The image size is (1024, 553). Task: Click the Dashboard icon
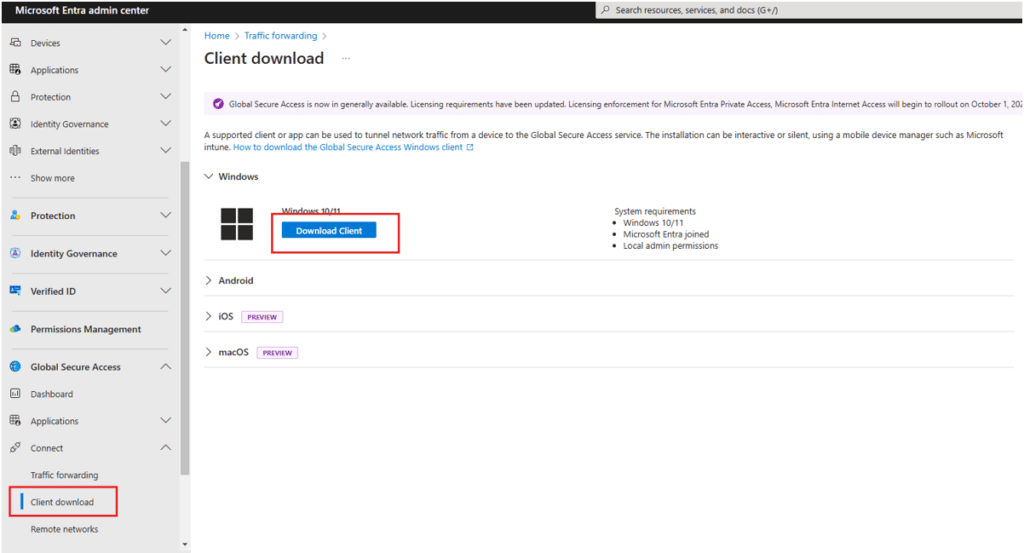(15, 394)
